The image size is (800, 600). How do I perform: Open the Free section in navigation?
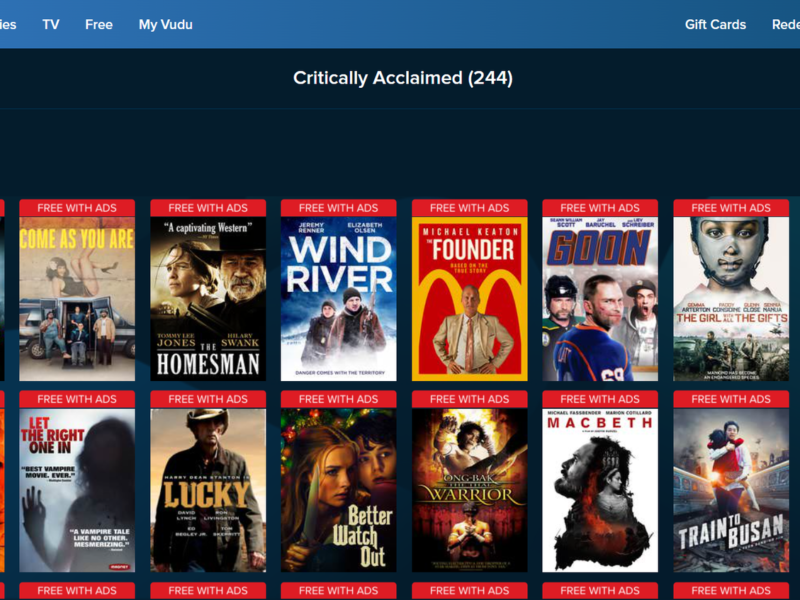click(99, 24)
